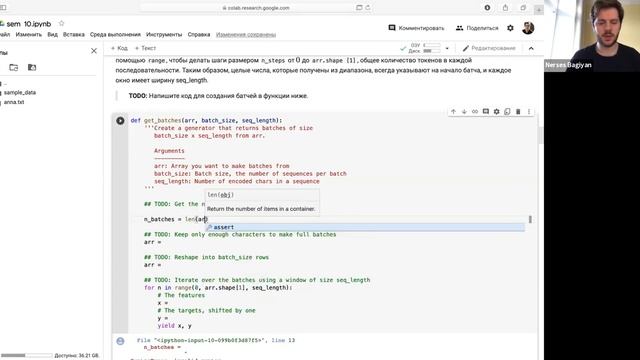Refresh the file browser folder

(x=14, y=67)
